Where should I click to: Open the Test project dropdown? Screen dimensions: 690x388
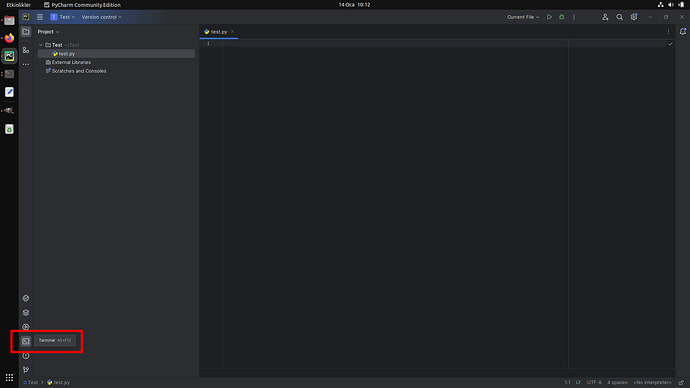pyautogui.click(x=63, y=17)
